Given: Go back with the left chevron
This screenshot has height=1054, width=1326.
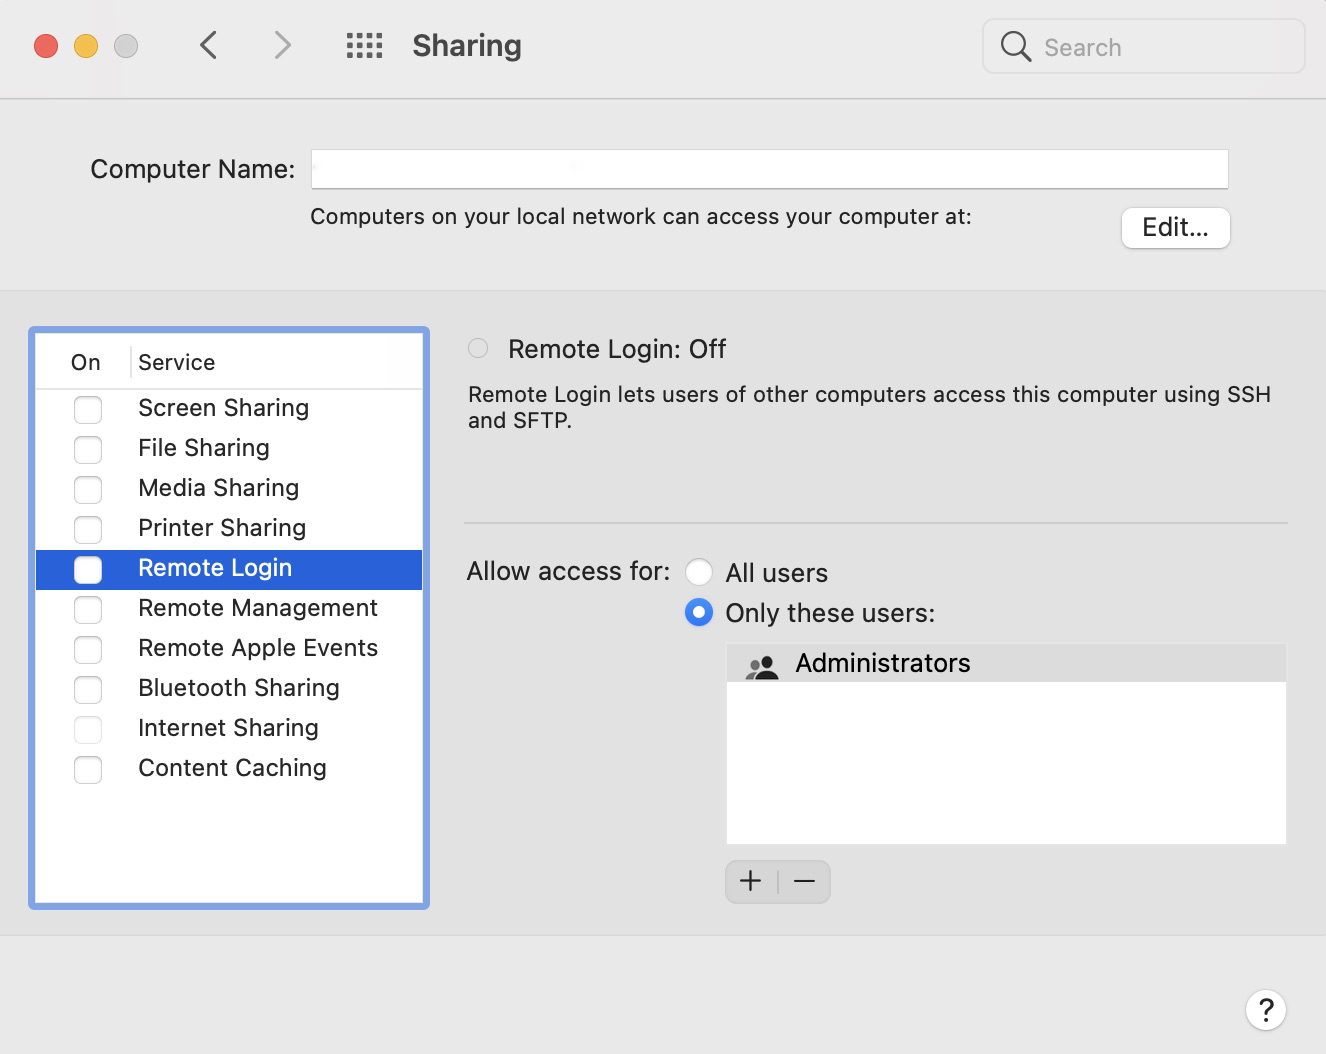Looking at the screenshot, I should (208, 45).
